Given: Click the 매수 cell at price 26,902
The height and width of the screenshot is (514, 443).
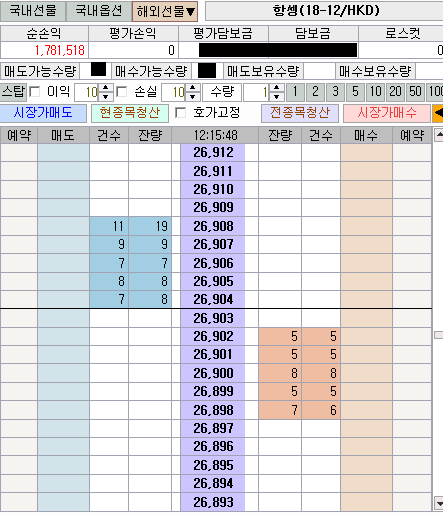Looking at the screenshot, I should coord(366,336).
